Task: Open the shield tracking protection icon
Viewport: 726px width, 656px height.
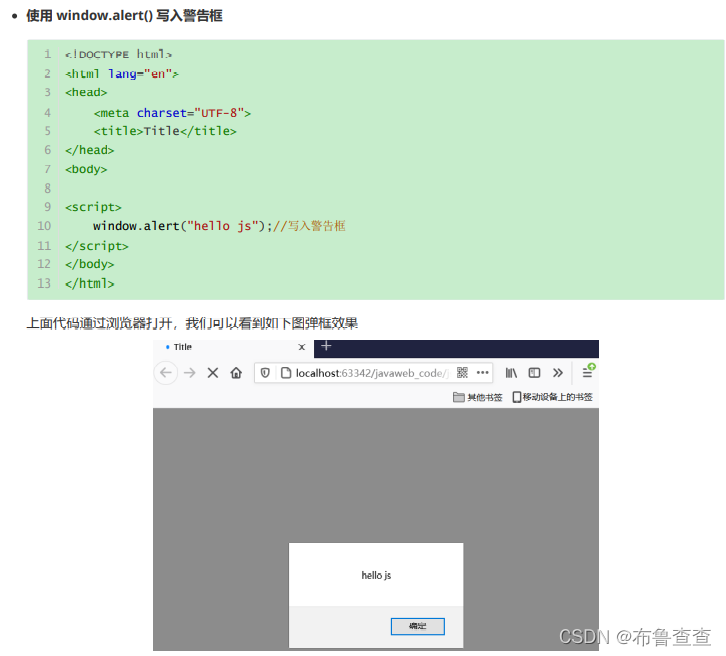Action: tap(265, 373)
